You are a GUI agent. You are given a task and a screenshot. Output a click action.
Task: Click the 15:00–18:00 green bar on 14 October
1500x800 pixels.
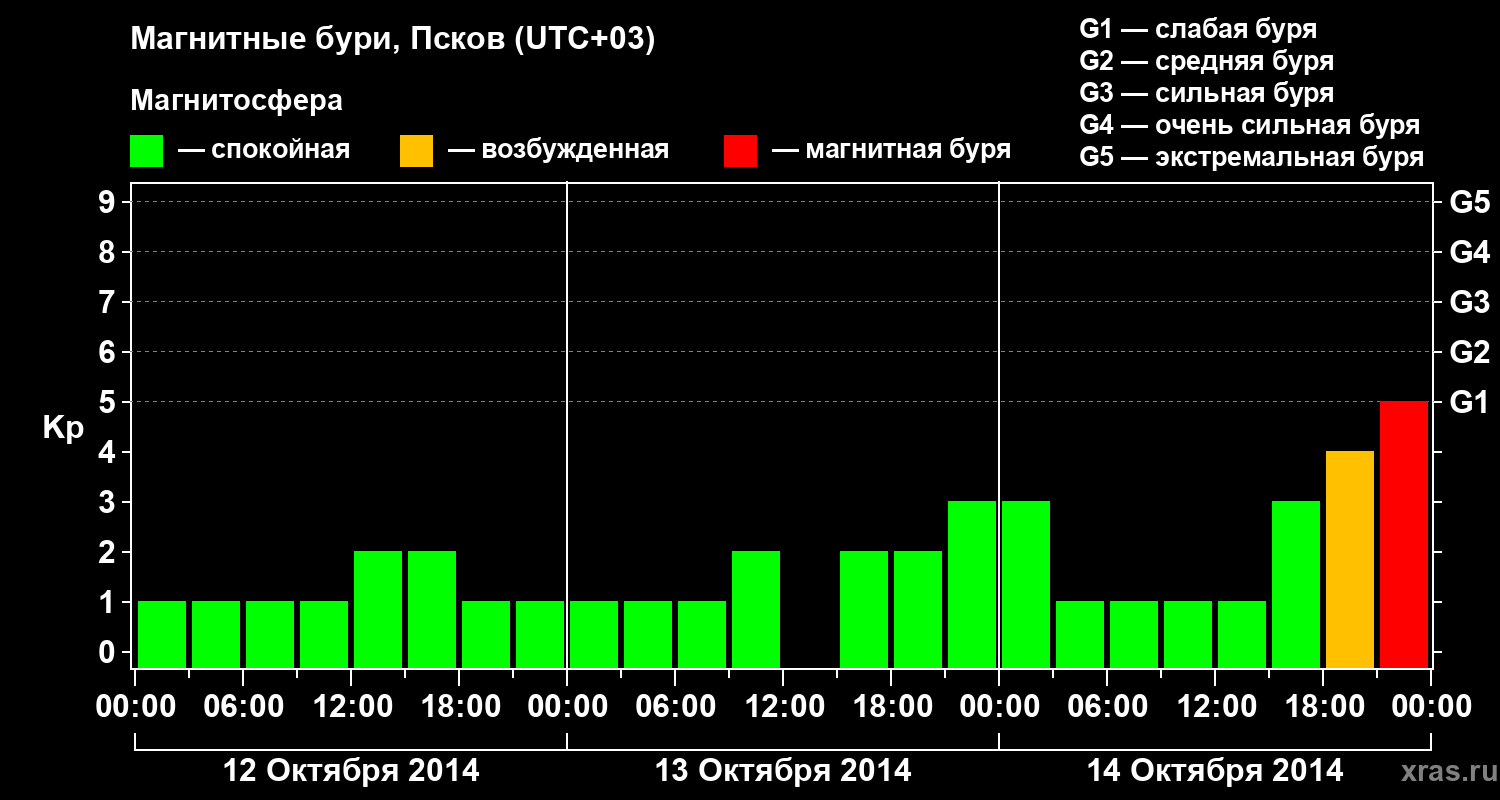coord(1296,584)
